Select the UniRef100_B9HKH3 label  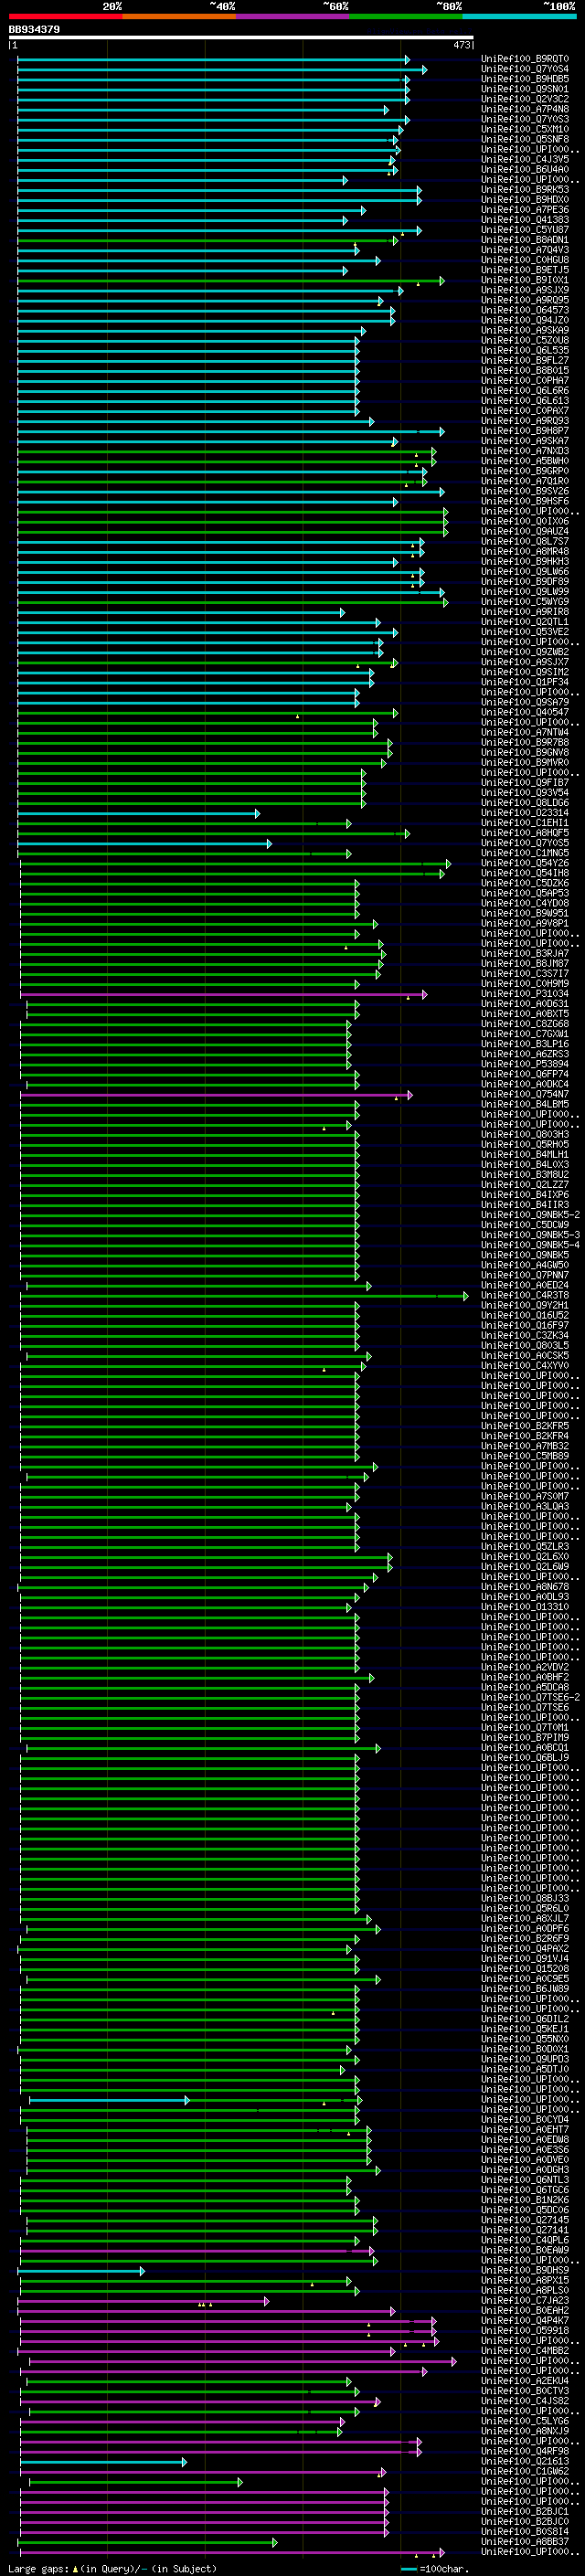(x=525, y=561)
